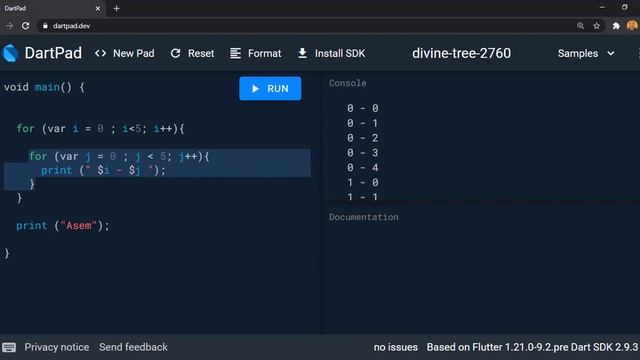Screen dimensions: 640x360
Task: Click the browser reload icon
Action: pos(25,26)
